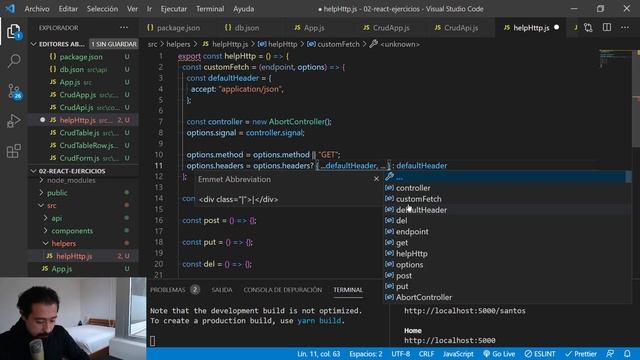The width and height of the screenshot is (640, 360).
Task: Open the Ayuda menu
Action: 243,9
